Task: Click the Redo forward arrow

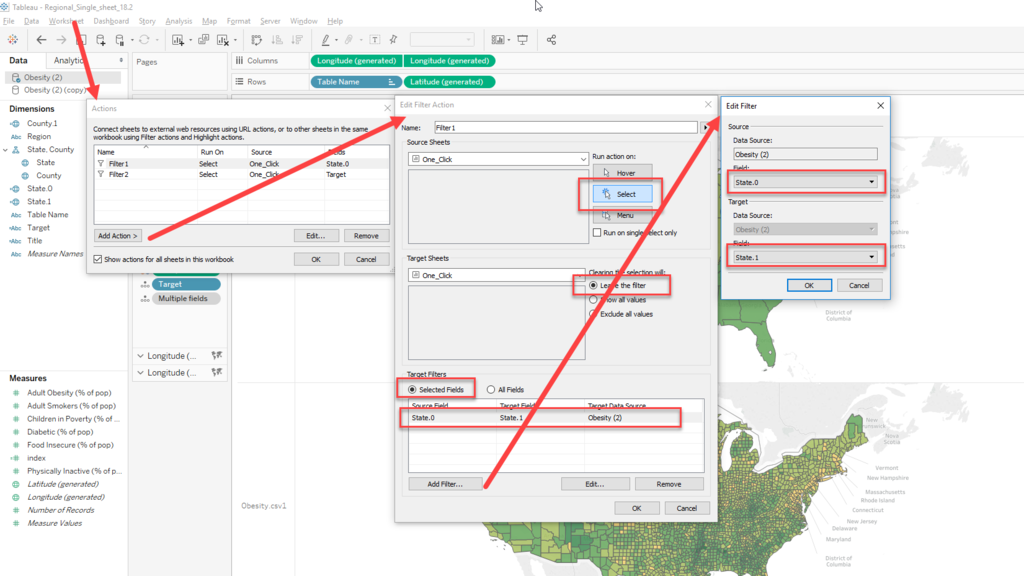Action: point(61,40)
